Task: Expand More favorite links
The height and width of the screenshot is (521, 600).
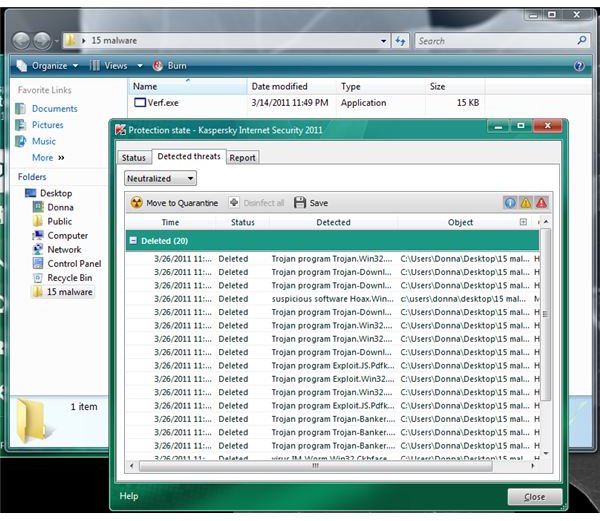Action: [x=48, y=158]
